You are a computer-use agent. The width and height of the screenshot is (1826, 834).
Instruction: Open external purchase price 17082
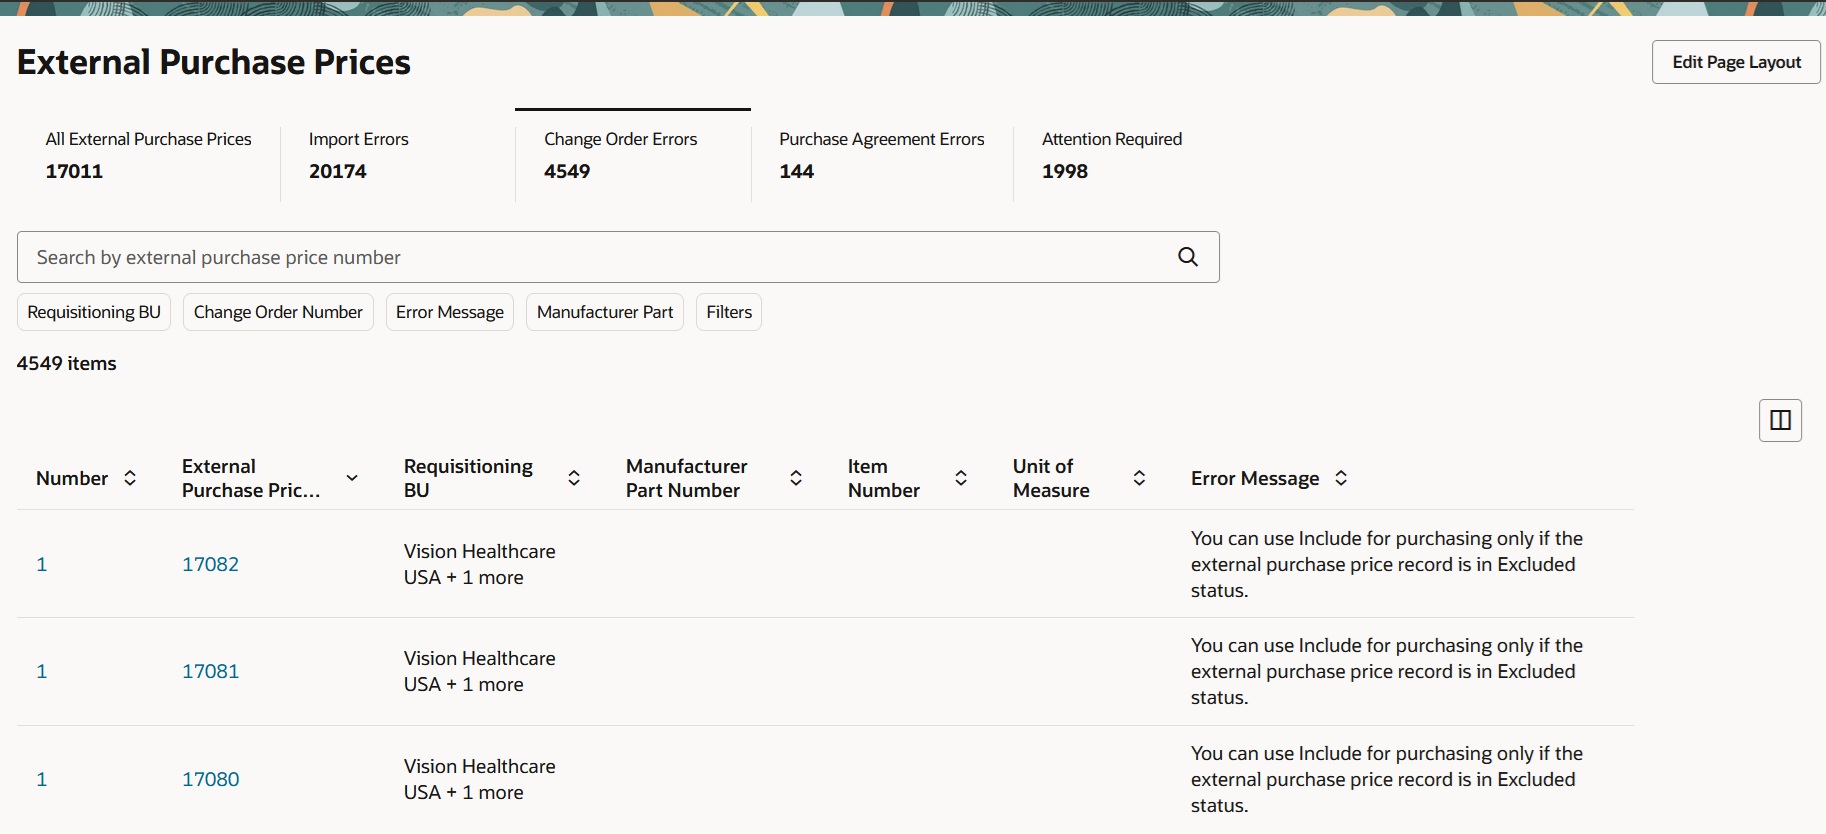210,564
